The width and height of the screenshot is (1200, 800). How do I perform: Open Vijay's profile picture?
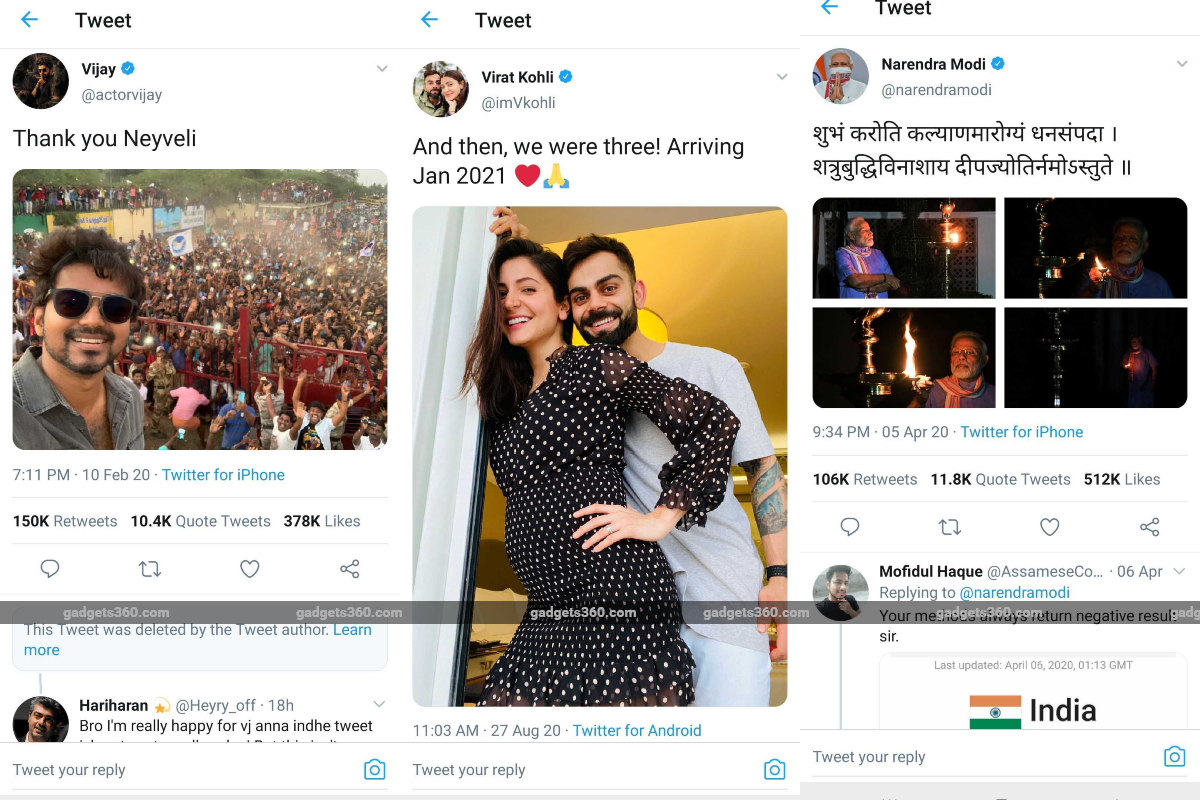[x=40, y=81]
